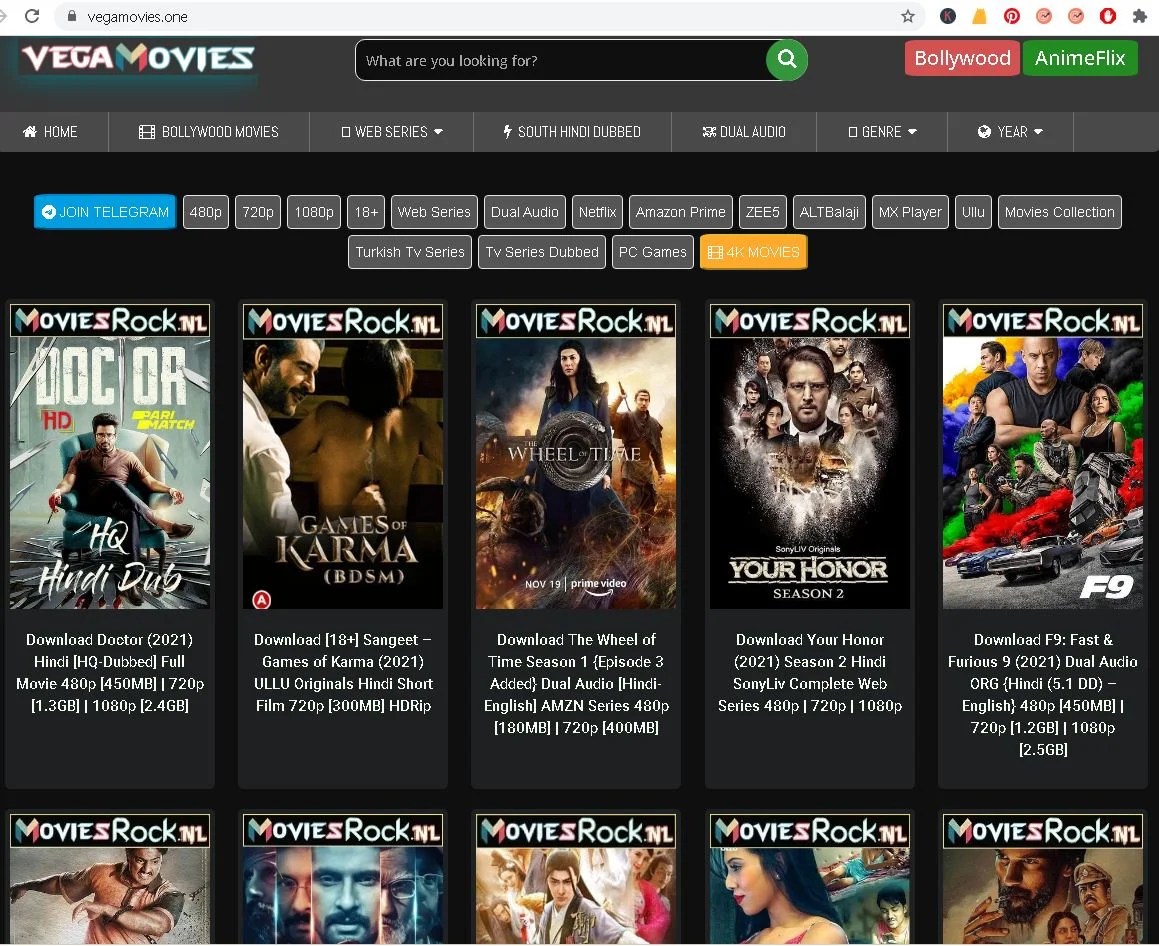Browse the ALTBalaji tag
The height and width of the screenshot is (946, 1159).
[829, 212]
